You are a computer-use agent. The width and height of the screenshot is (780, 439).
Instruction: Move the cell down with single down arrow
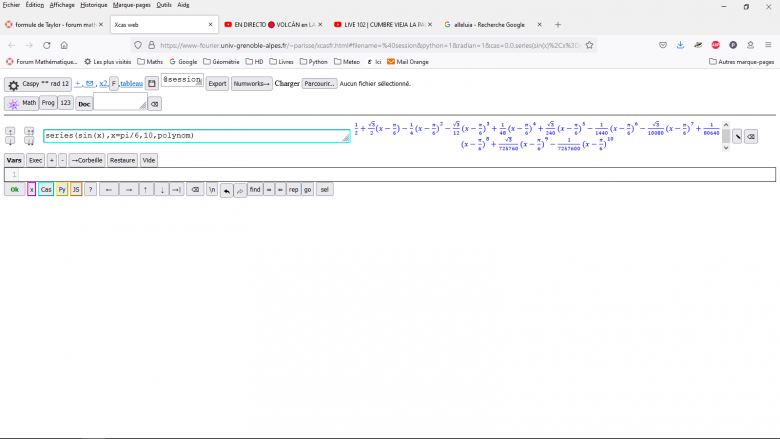(x=10, y=141)
